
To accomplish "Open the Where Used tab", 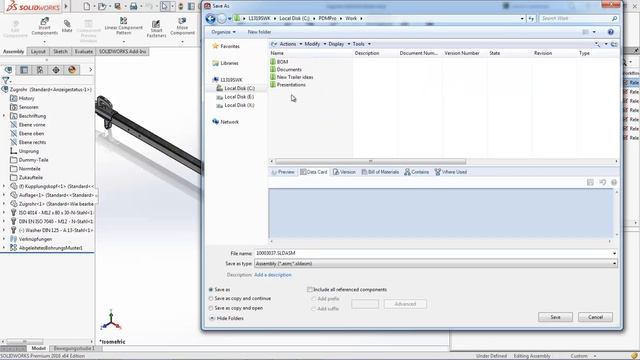I will [x=451, y=172].
